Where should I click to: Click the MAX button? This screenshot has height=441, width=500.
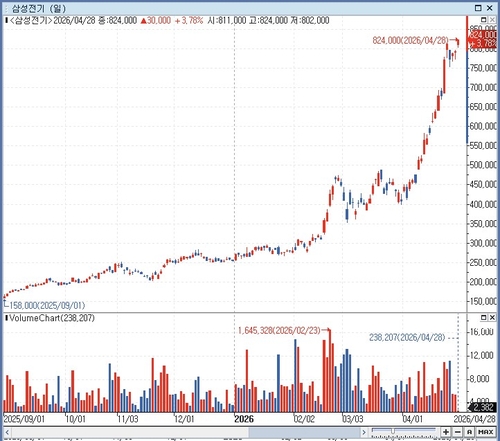486,432
